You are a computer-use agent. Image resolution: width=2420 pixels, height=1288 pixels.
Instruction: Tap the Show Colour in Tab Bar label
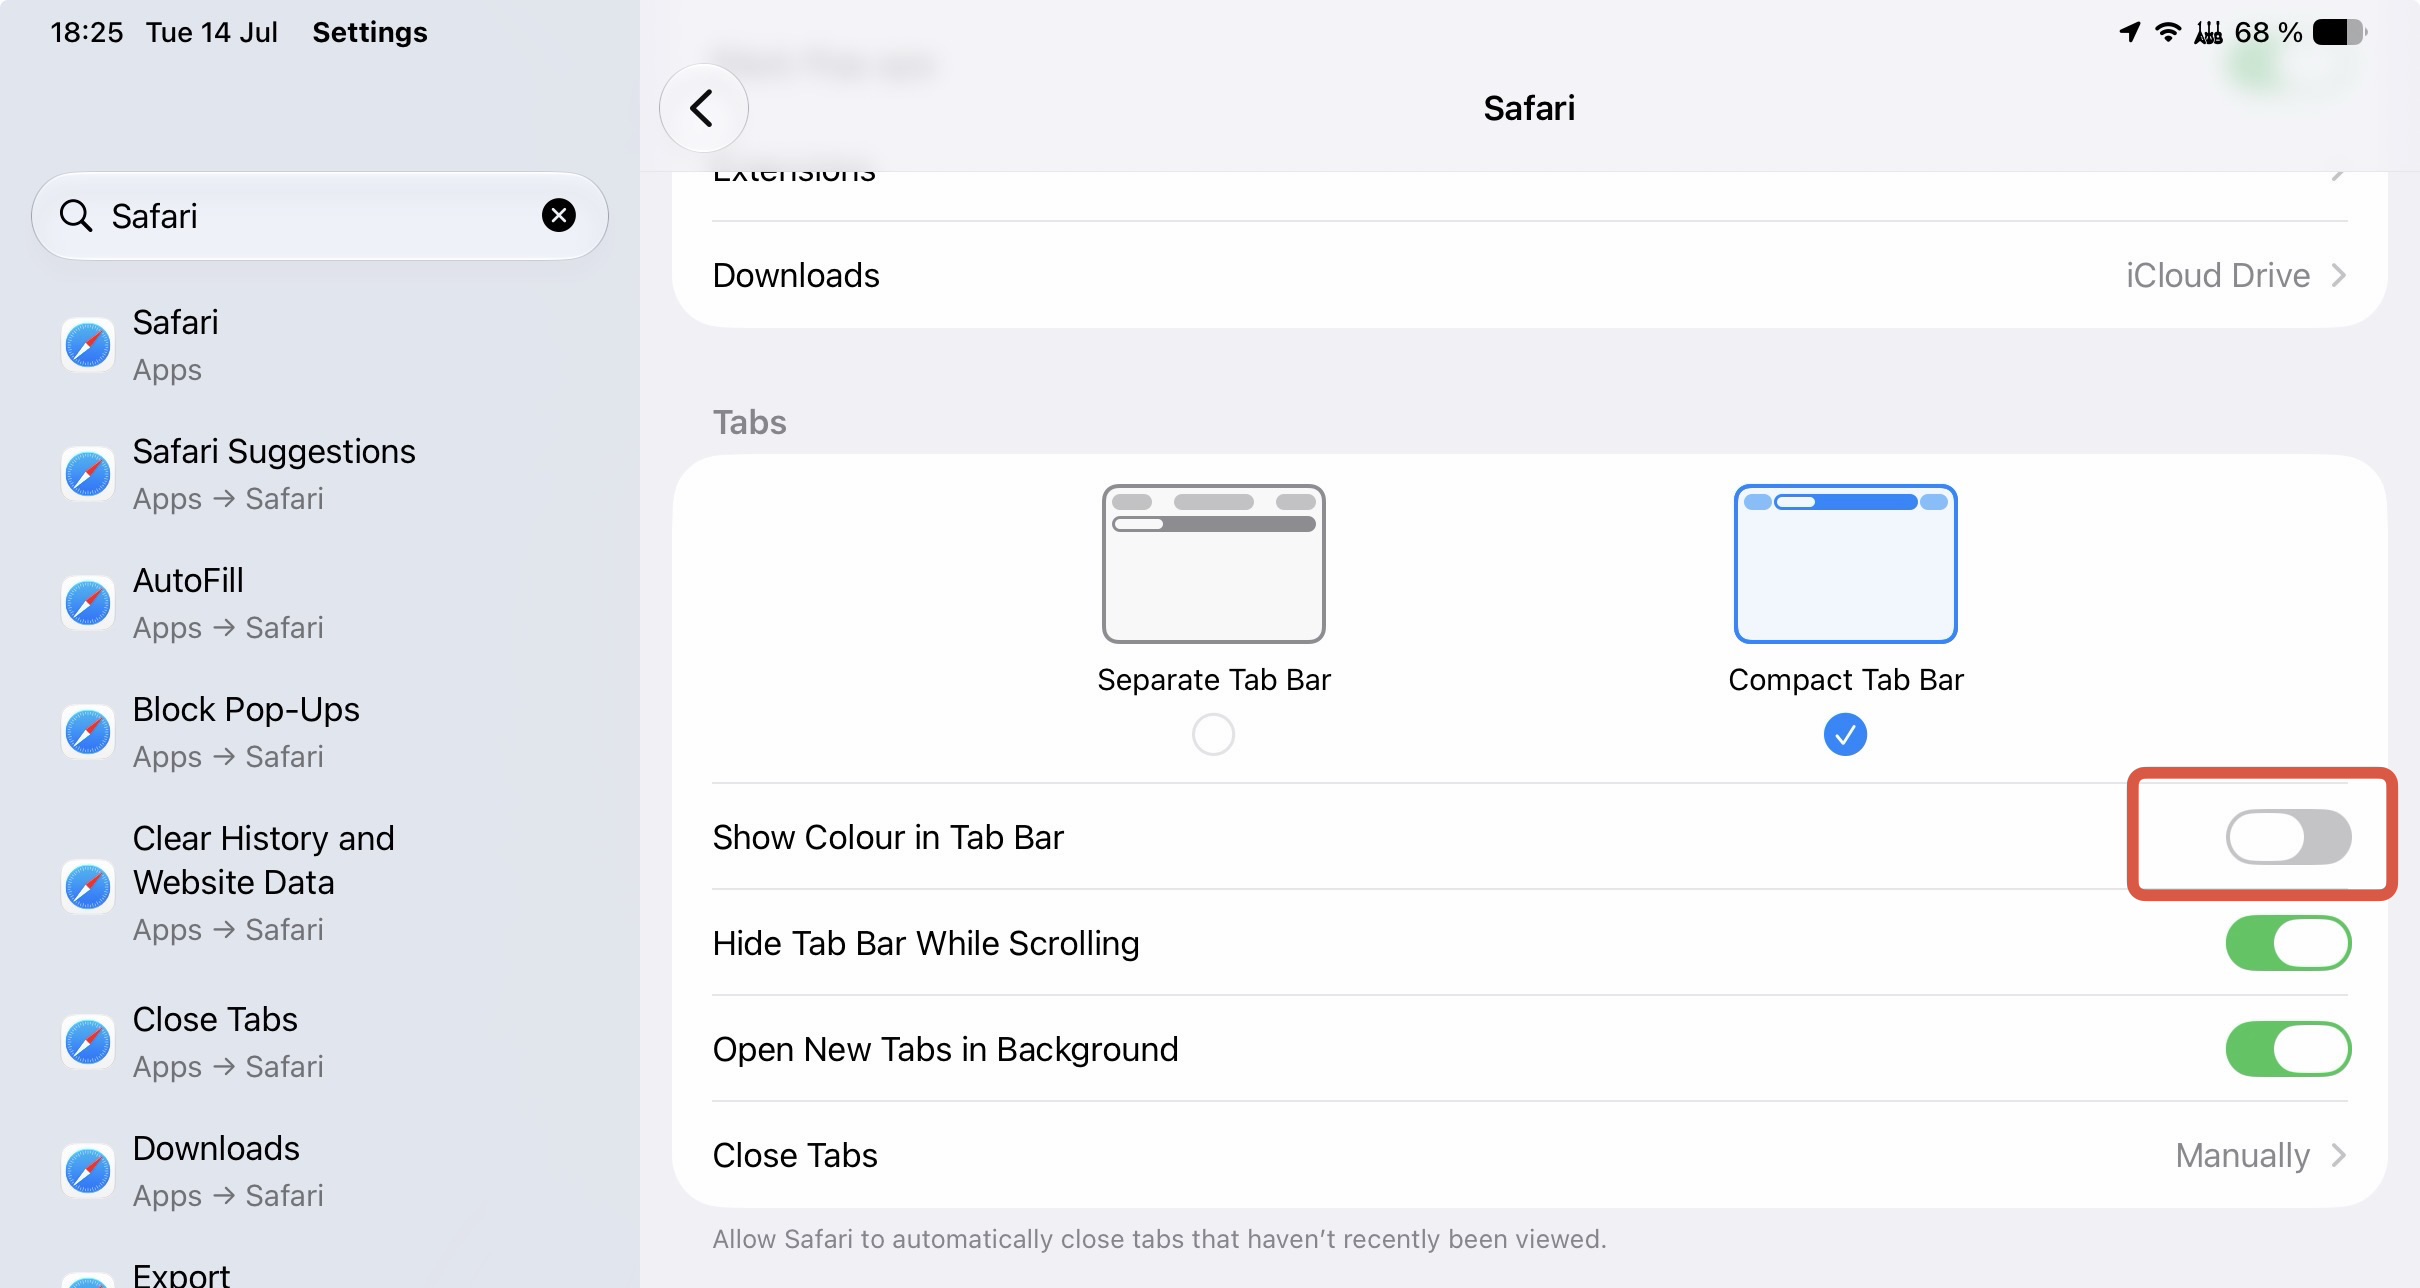[888, 837]
